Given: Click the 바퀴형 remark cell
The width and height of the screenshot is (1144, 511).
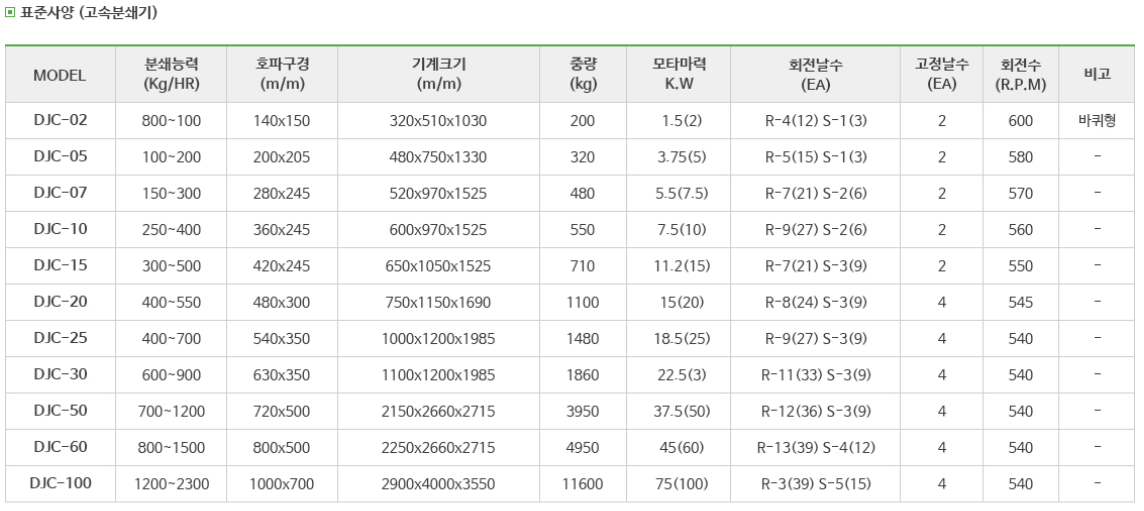Looking at the screenshot, I should pos(1097,120).
